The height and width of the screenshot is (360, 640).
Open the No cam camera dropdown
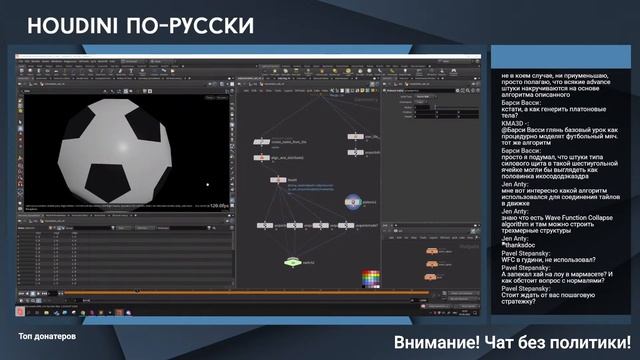222,98
